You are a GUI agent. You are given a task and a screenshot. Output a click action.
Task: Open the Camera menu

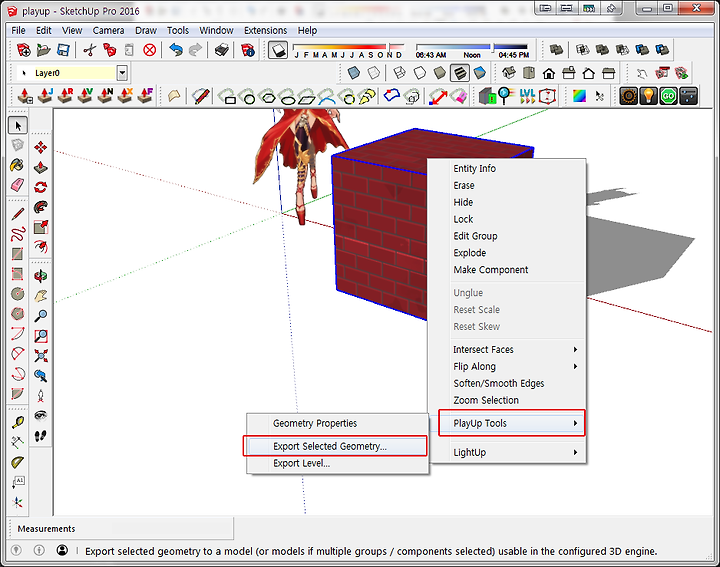click(x=108, y=30)
